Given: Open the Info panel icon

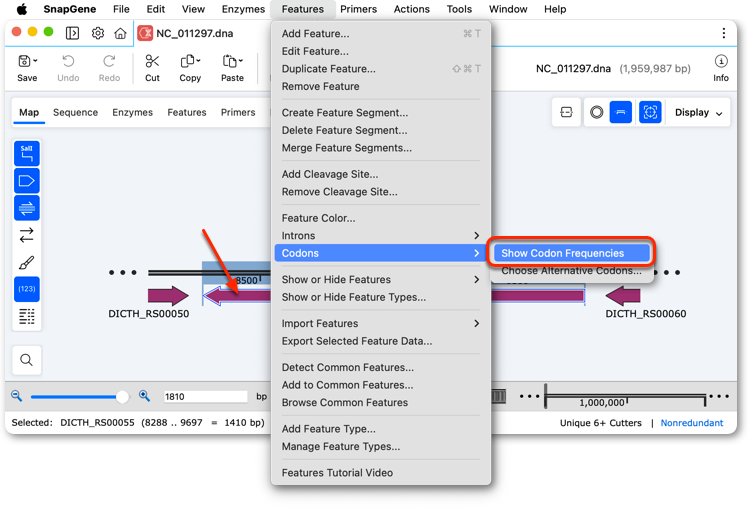Looking at the screenshot, I should click(x=721, y=61).
